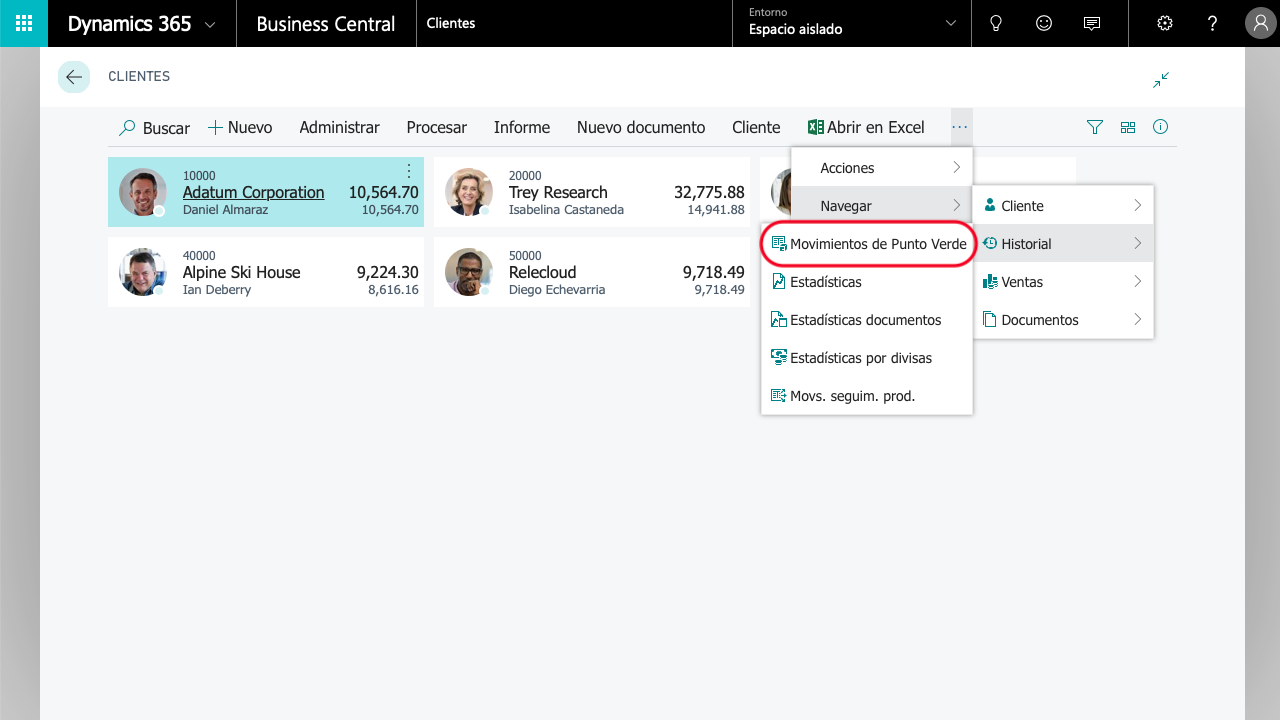Select the Alpine Ski House customer
1280x720 pixels.
pyautogui.click(x=266, y=272)
